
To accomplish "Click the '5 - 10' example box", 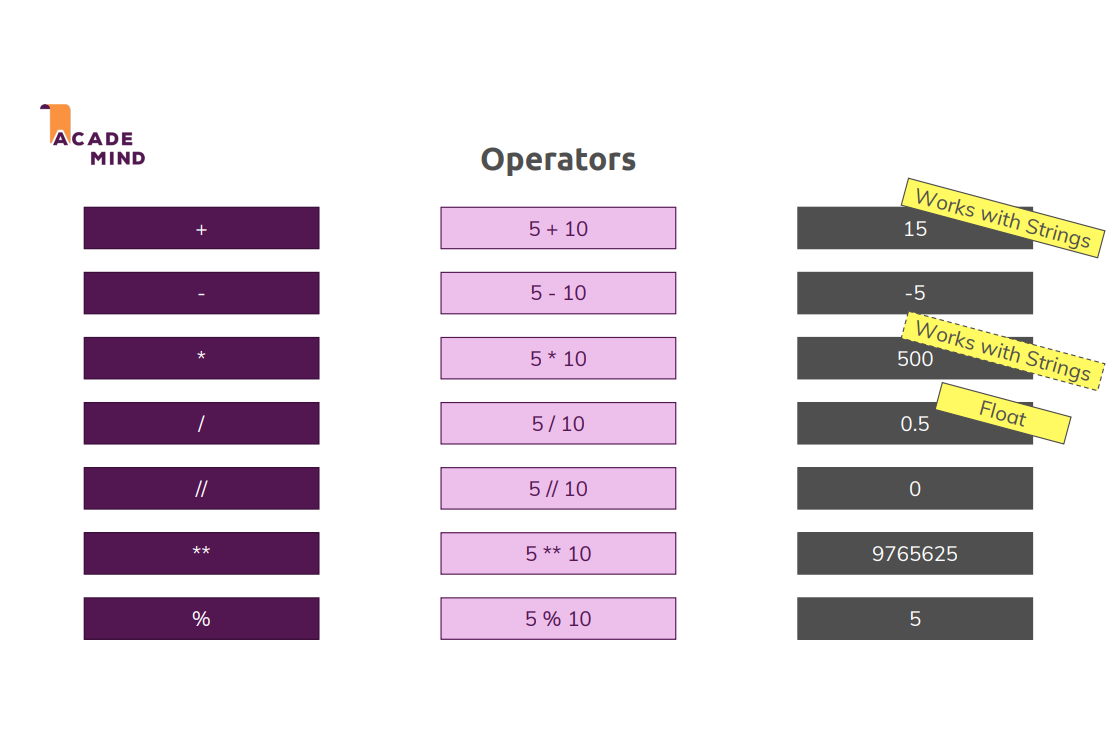I will (558, 293).
